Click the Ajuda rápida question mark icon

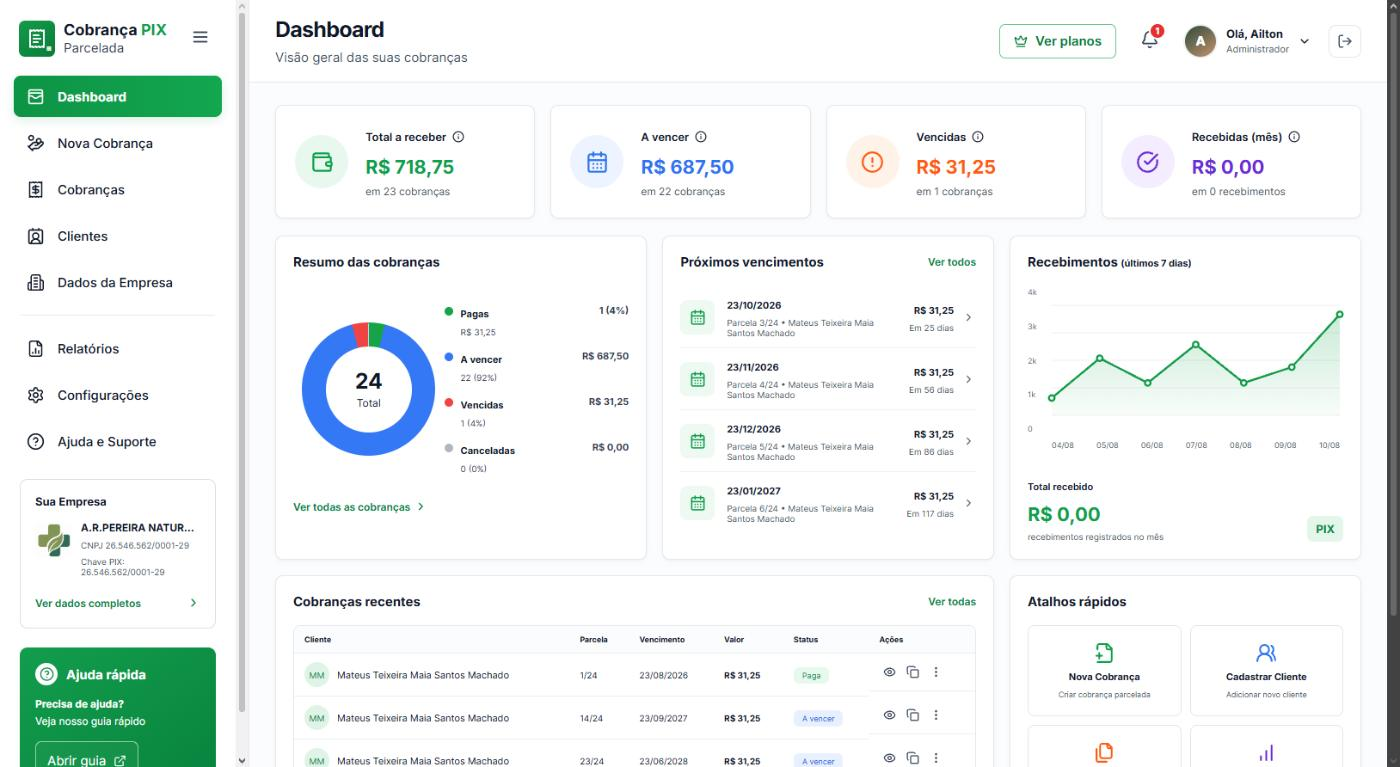click(46, 675)
